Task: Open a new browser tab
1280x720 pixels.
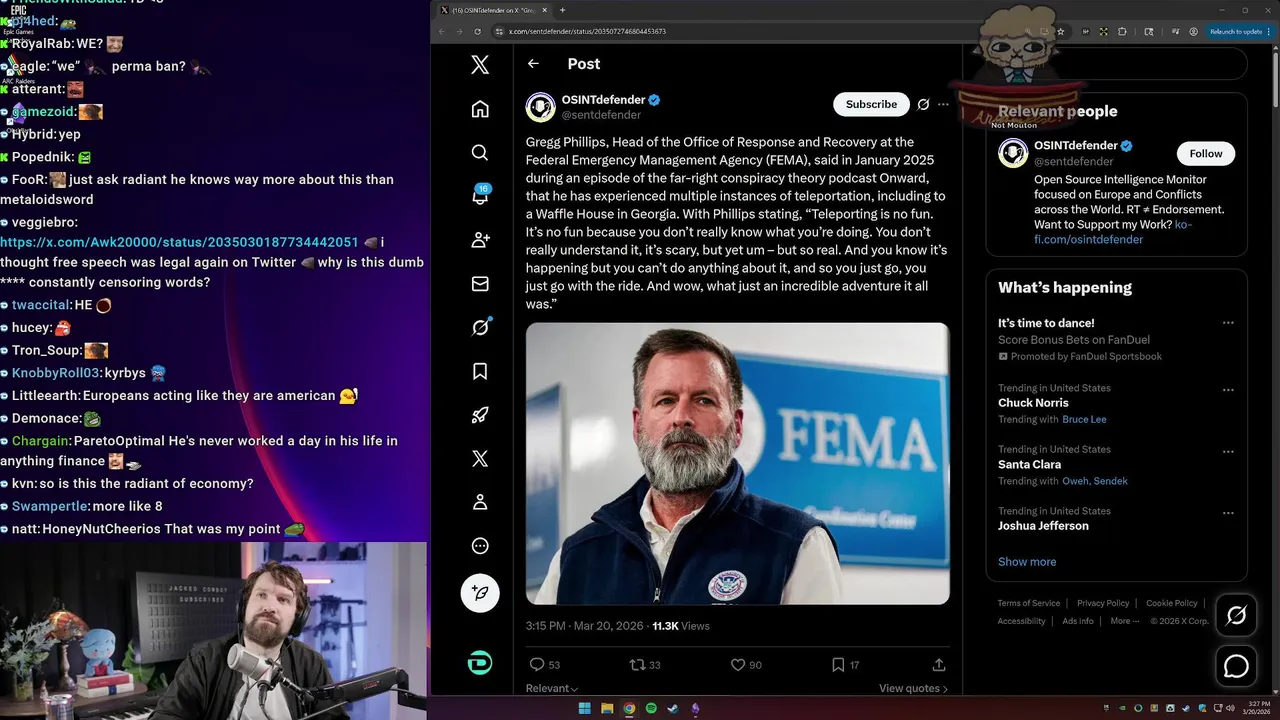Action: (562, 10)
